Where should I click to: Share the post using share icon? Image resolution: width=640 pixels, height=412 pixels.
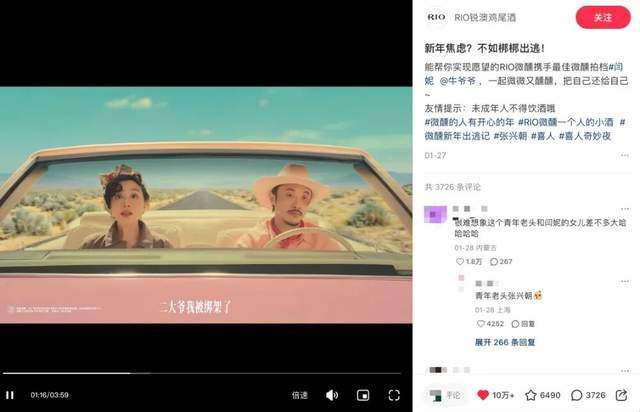click(621, 395)
